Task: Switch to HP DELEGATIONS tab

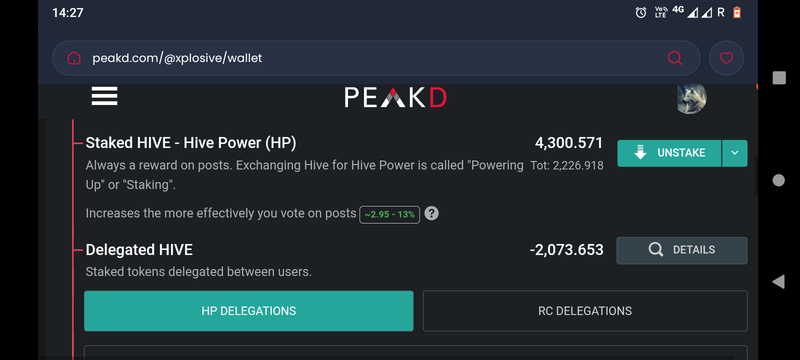Action: click(248, 311)
